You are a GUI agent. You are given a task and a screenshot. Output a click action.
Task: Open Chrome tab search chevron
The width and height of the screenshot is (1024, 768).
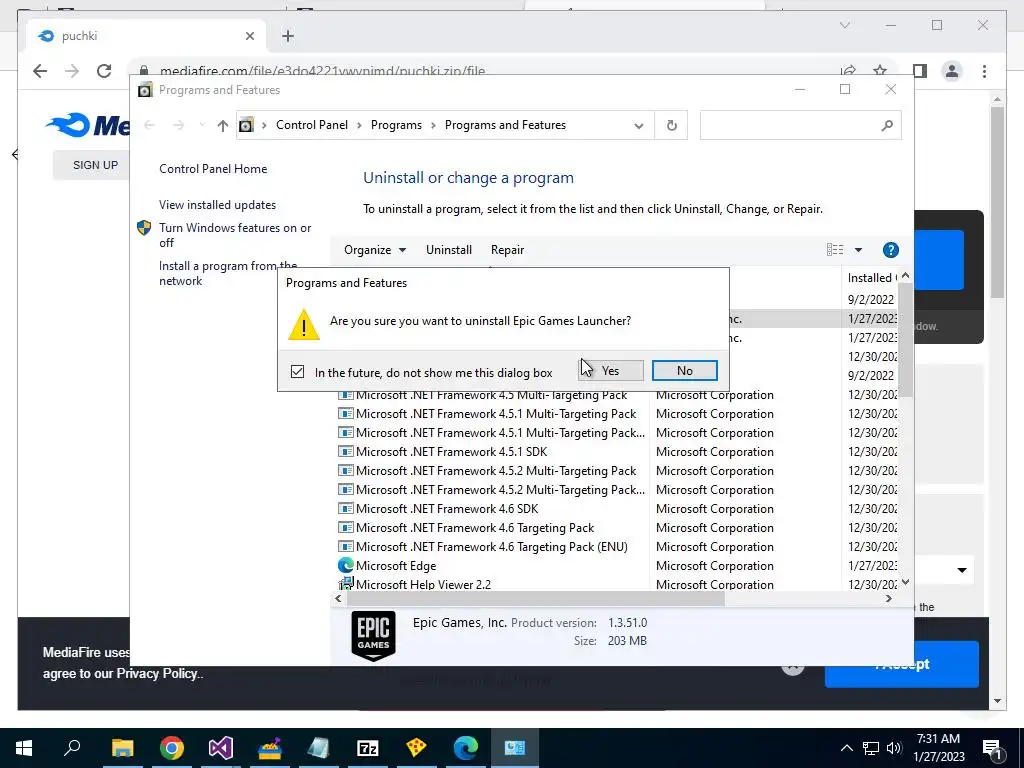pyautogui.click(x=844, y=25)
